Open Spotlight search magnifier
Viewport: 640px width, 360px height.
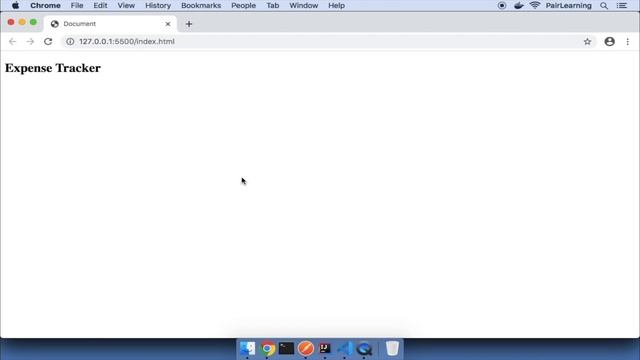[604, 6]
